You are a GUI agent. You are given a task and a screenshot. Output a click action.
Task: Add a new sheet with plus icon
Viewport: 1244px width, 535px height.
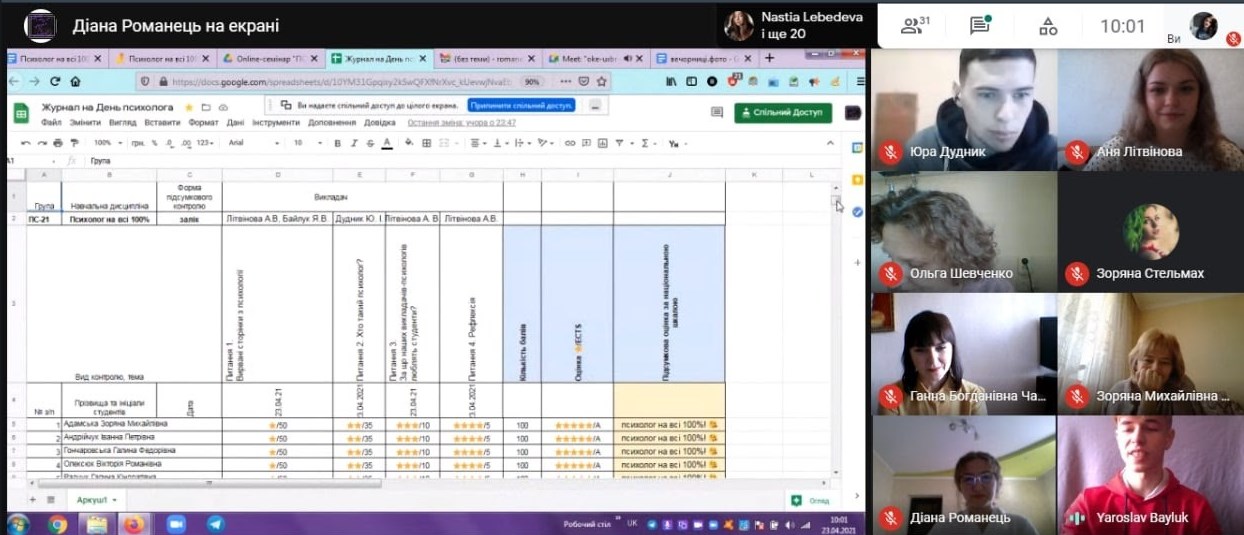pyautogui.click(x=33, y=499)
